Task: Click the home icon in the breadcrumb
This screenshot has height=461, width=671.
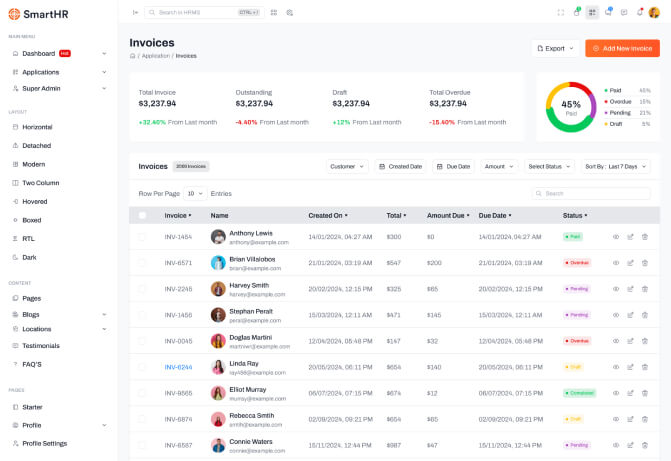Action: click(x=132, y=56)
